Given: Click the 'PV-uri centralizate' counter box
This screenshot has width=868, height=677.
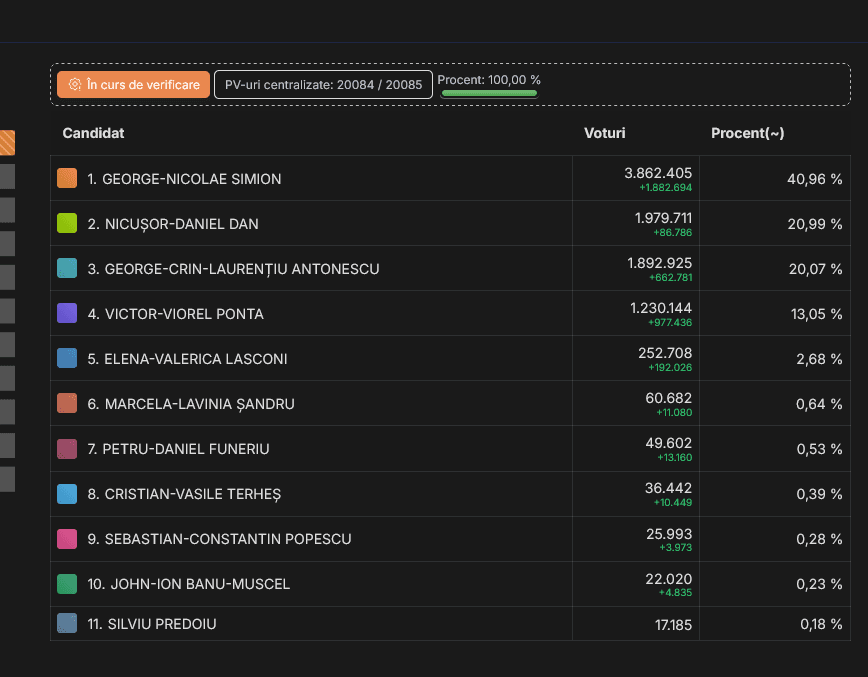Looking at the screenshot, I should (323, 85).
